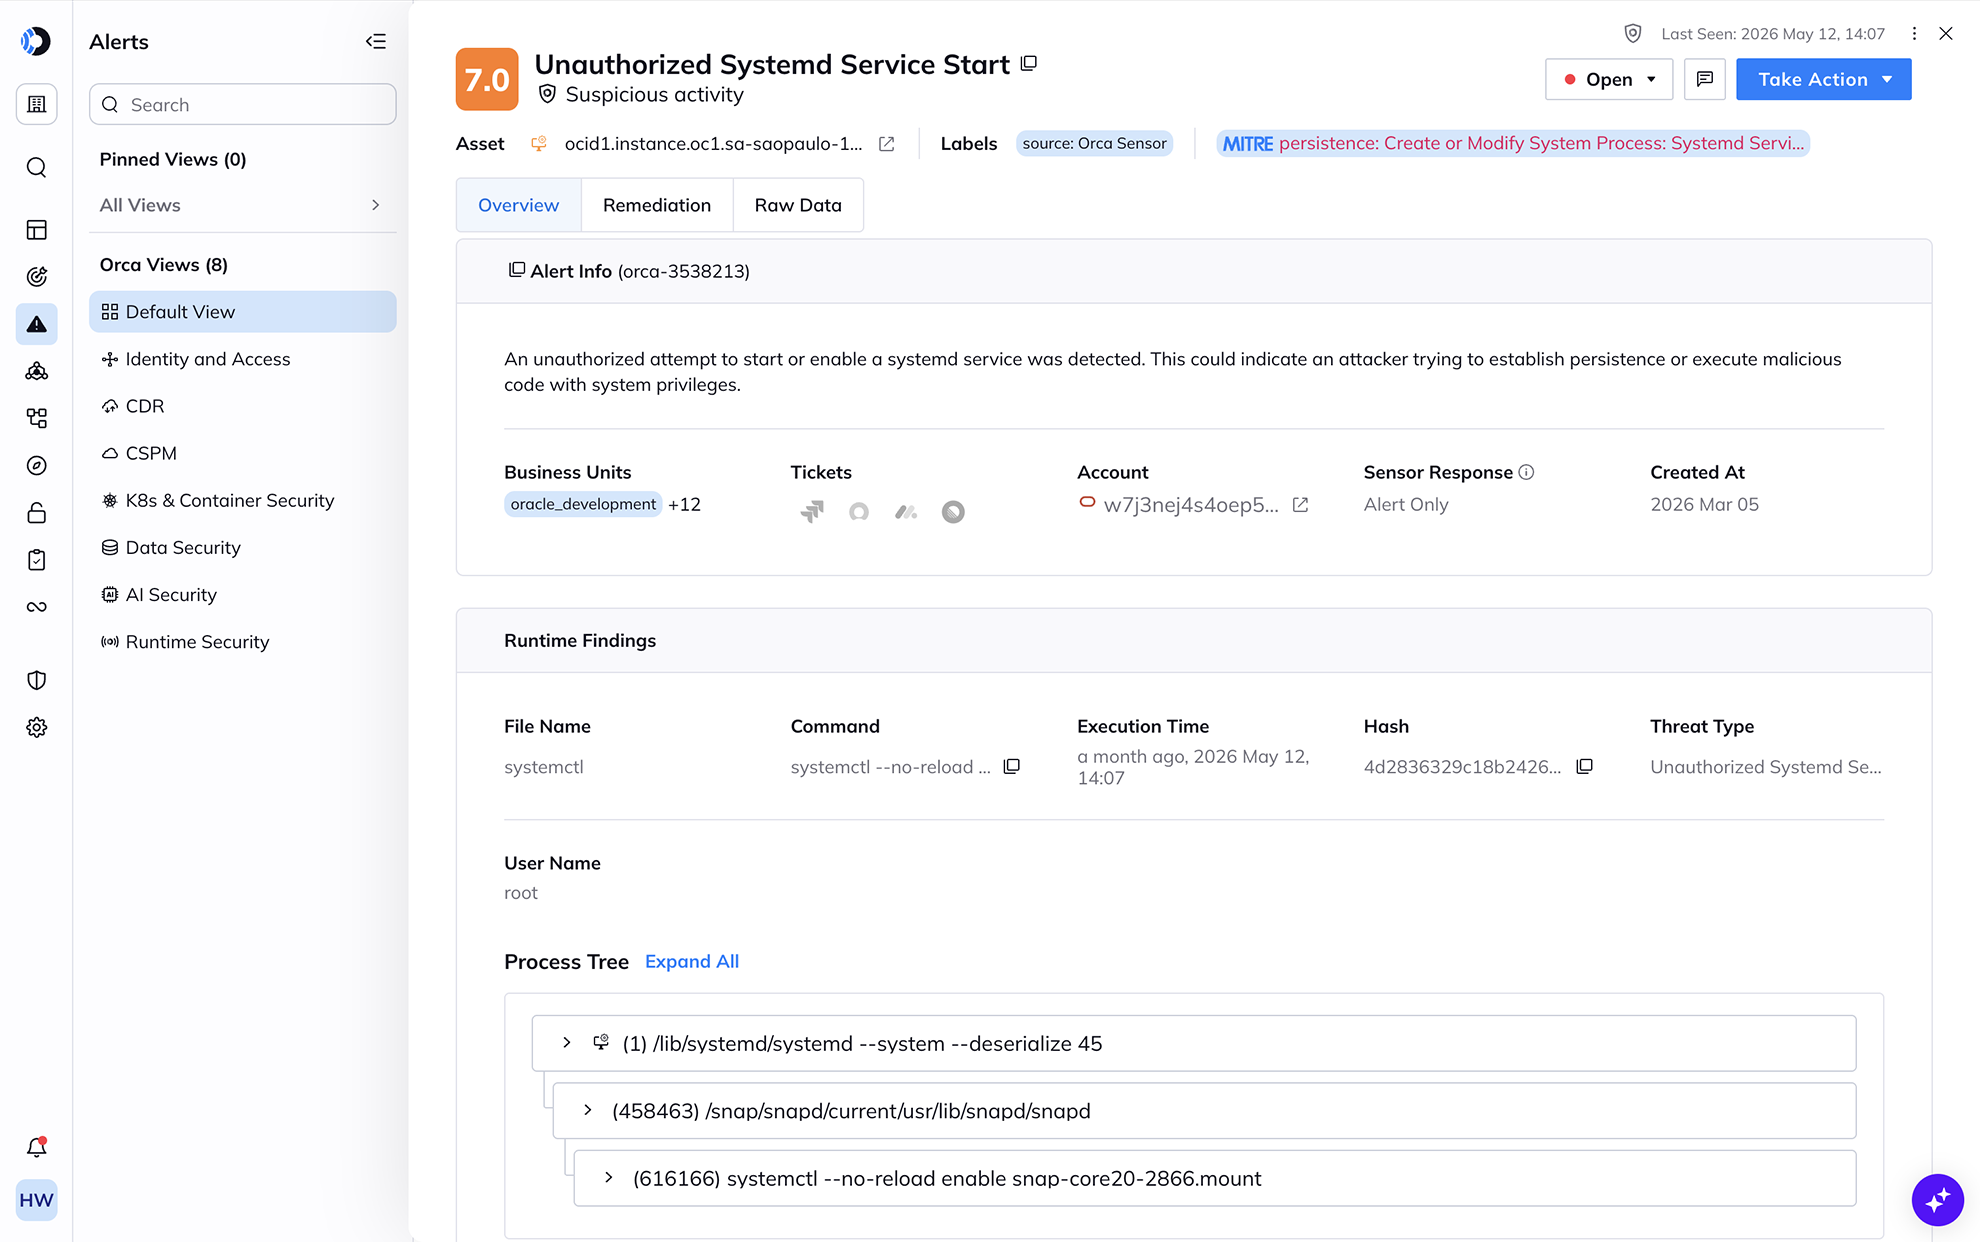1980x1242 pixels.
Task: Open the search magnifier icon in left rail
Action: tap(36, 167)
